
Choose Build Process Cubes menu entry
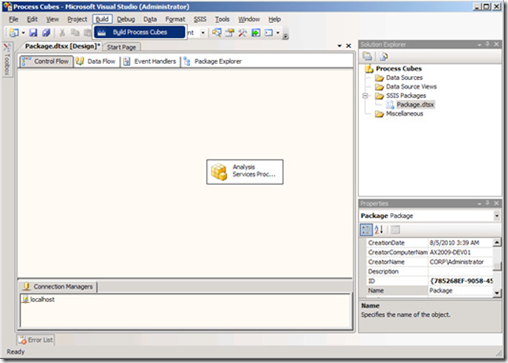(x=139, y=32)
